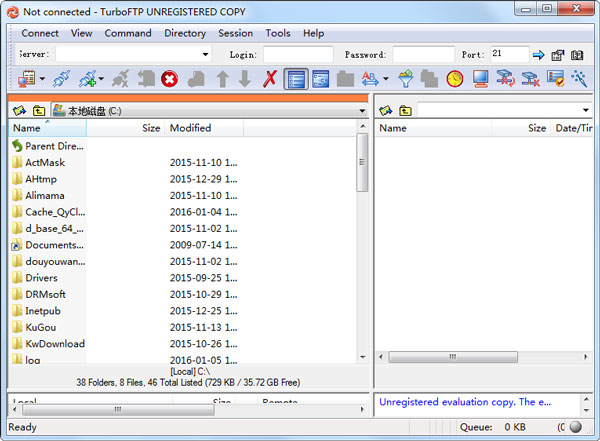Click remote pane up-directory icon
This screenshot has height=441, width=600.
pyautogui.click(x=405, y=111)
